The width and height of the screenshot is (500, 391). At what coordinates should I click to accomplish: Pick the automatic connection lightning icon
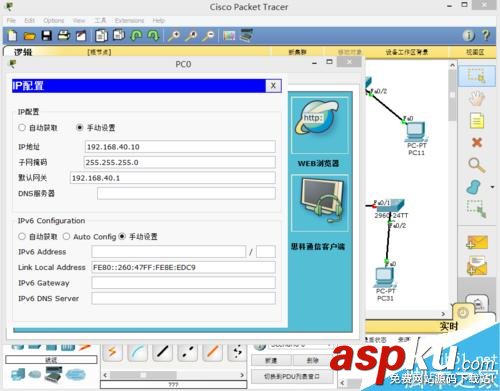pos(112,352)
